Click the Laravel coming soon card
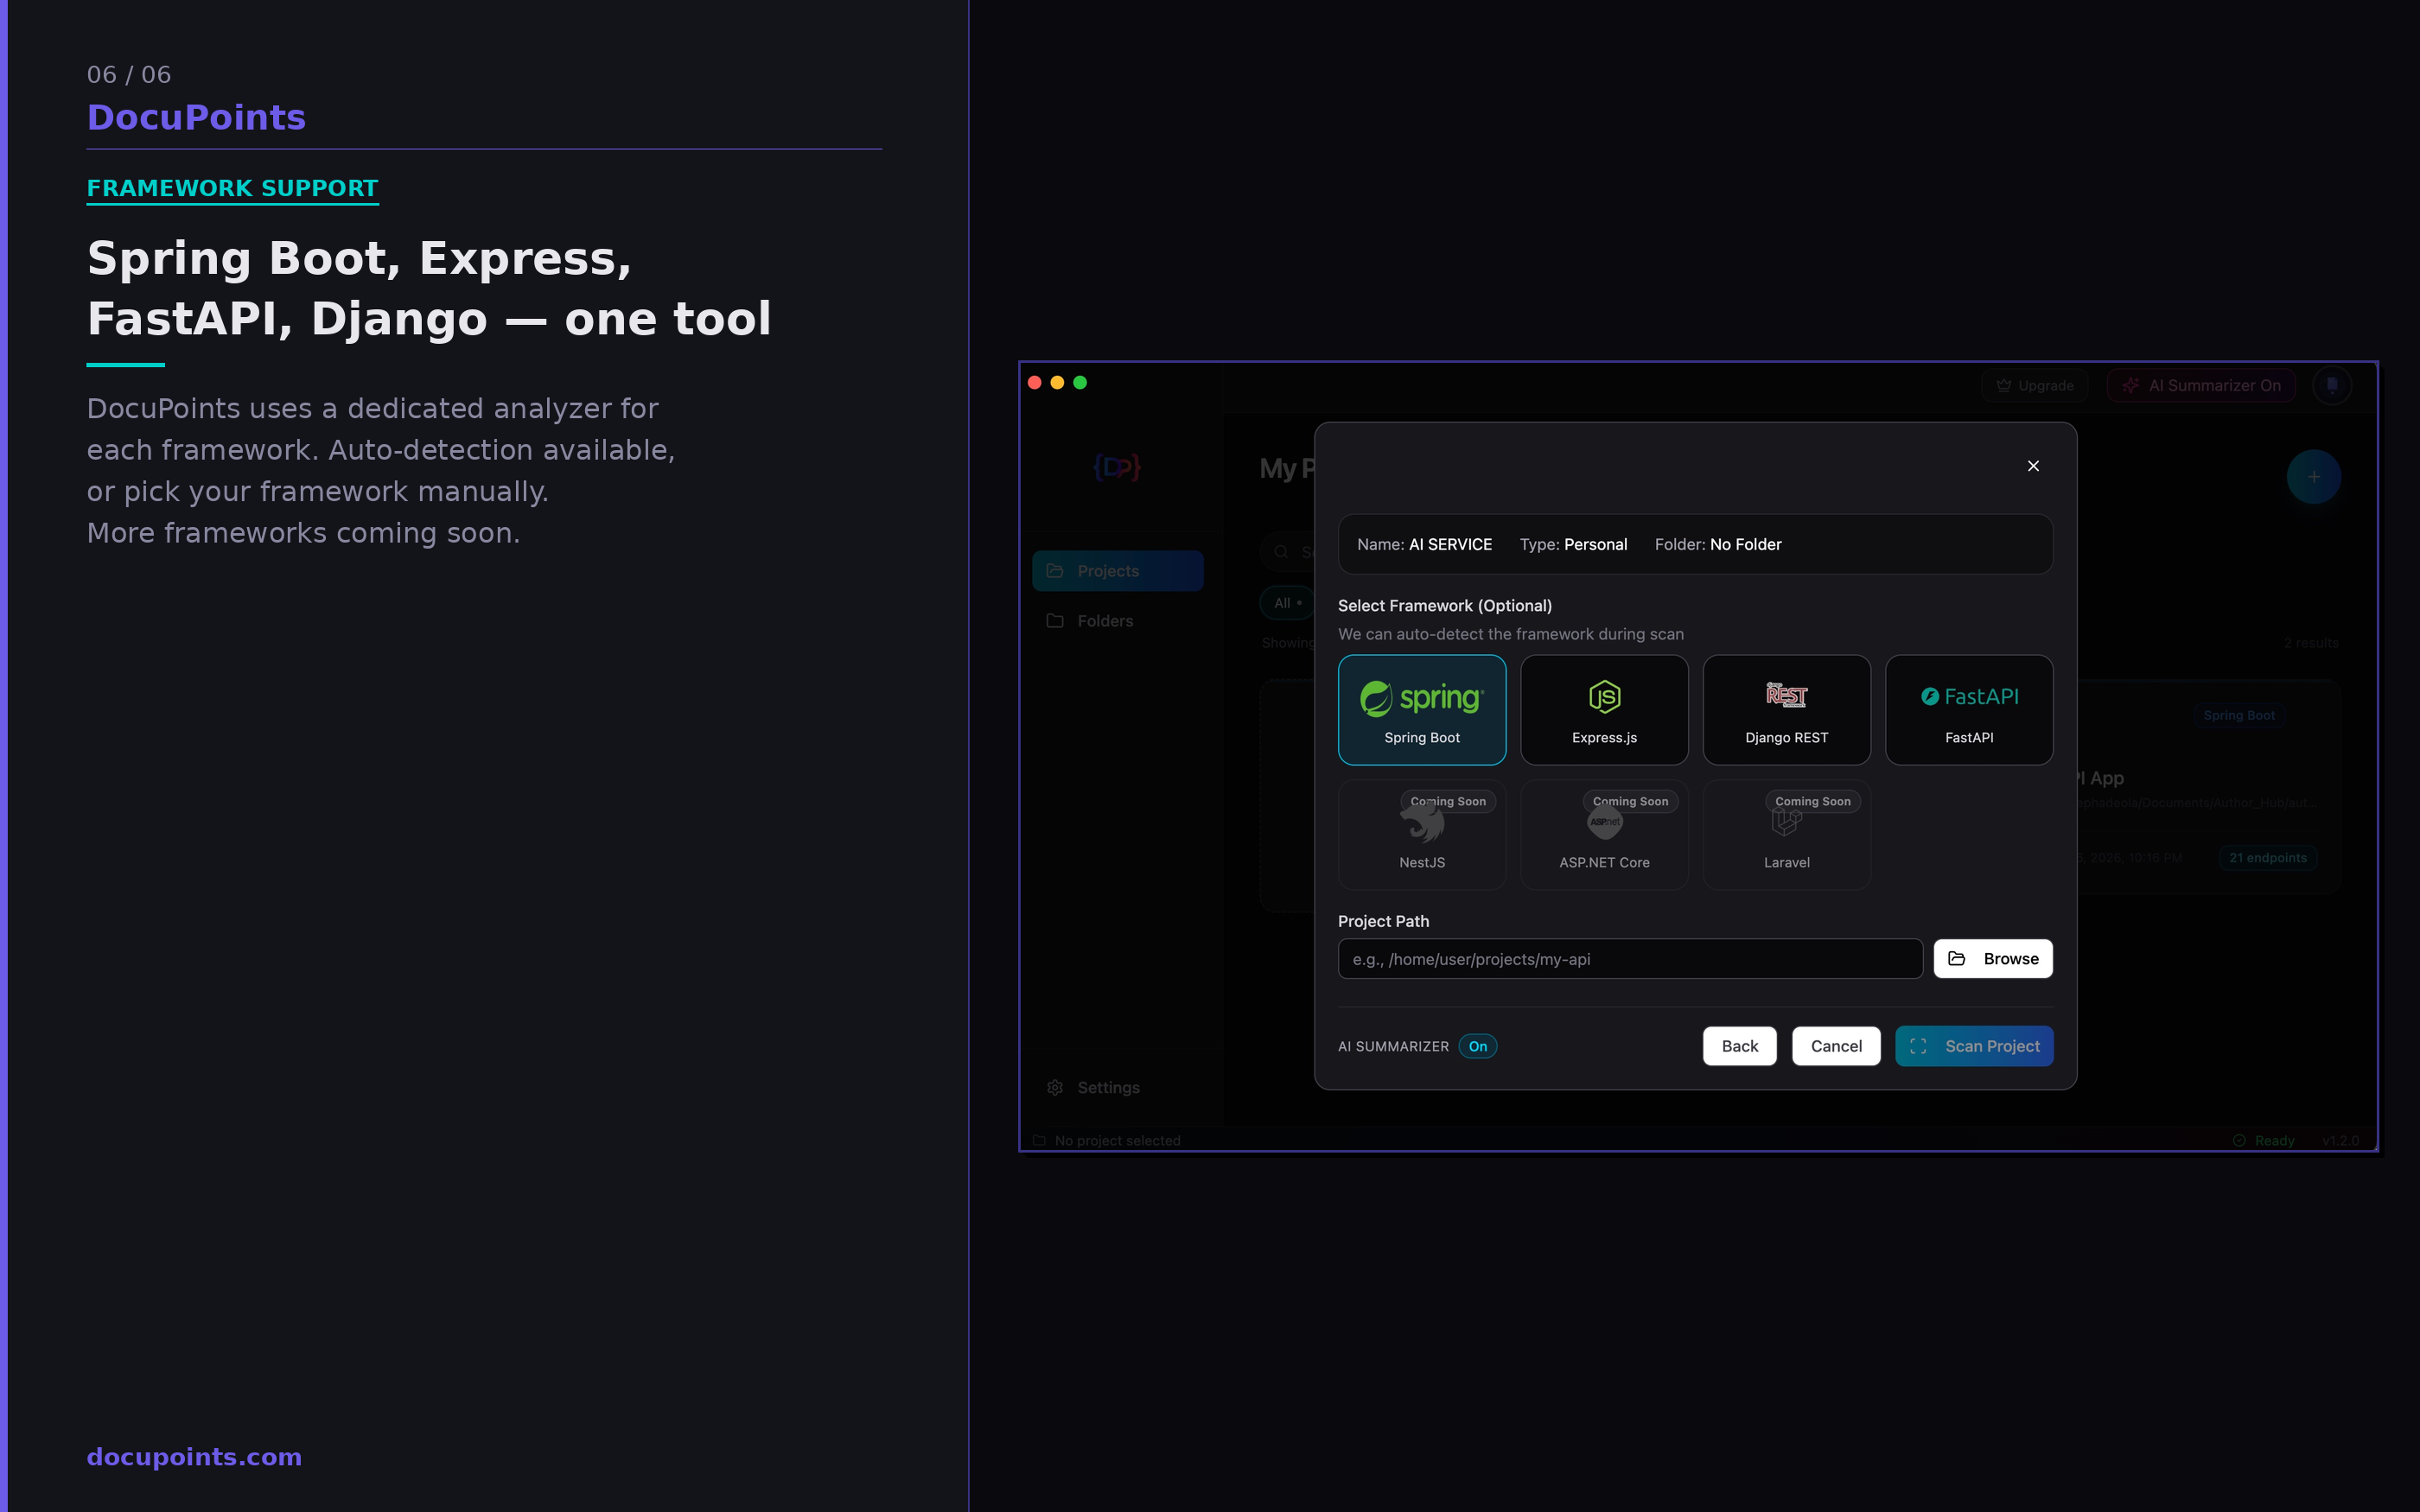 tap(1786, 835)
